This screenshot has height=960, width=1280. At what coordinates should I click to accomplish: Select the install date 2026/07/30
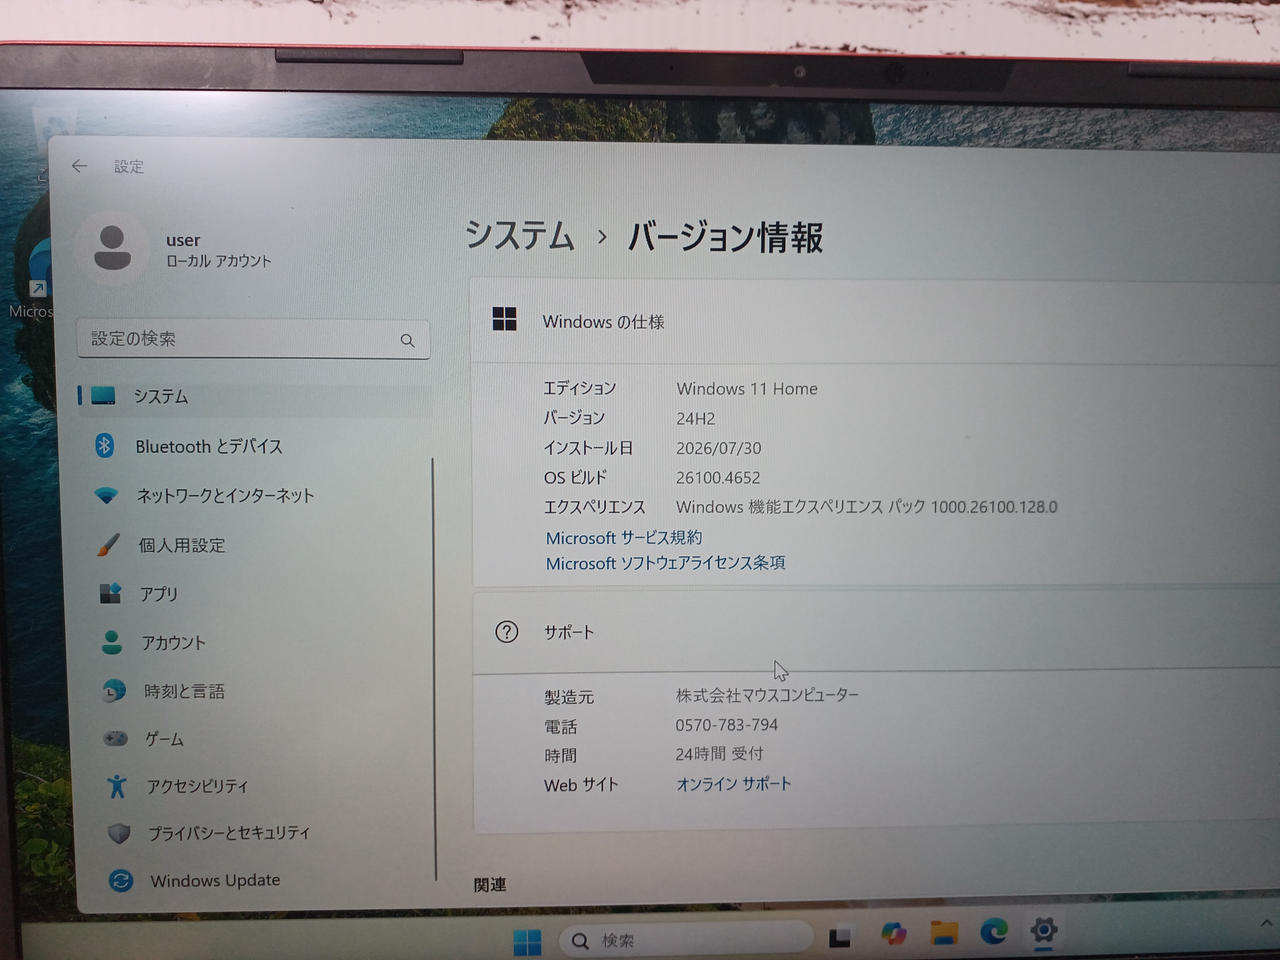[719, 448]
